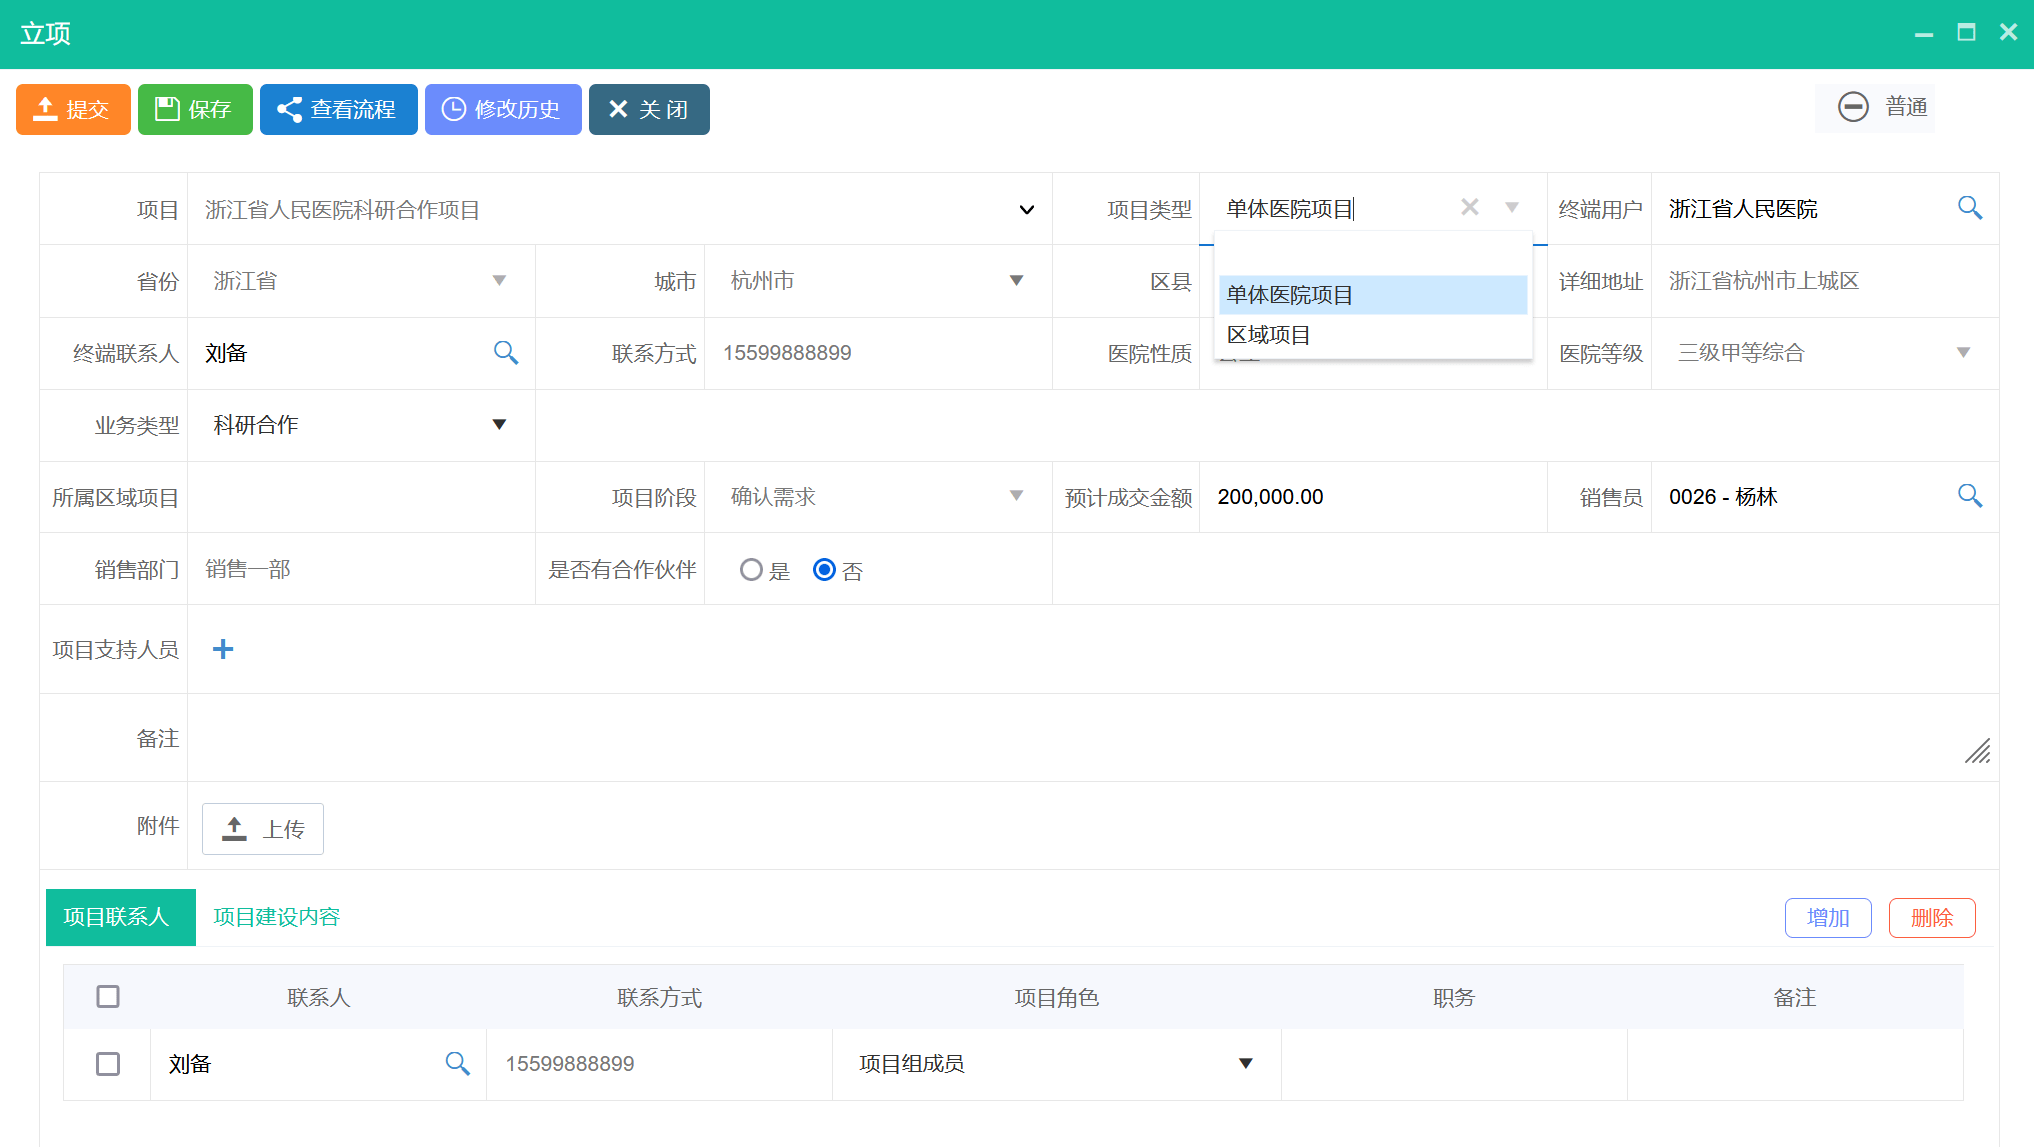Open 查看流程 workflow view

point(338,109)
